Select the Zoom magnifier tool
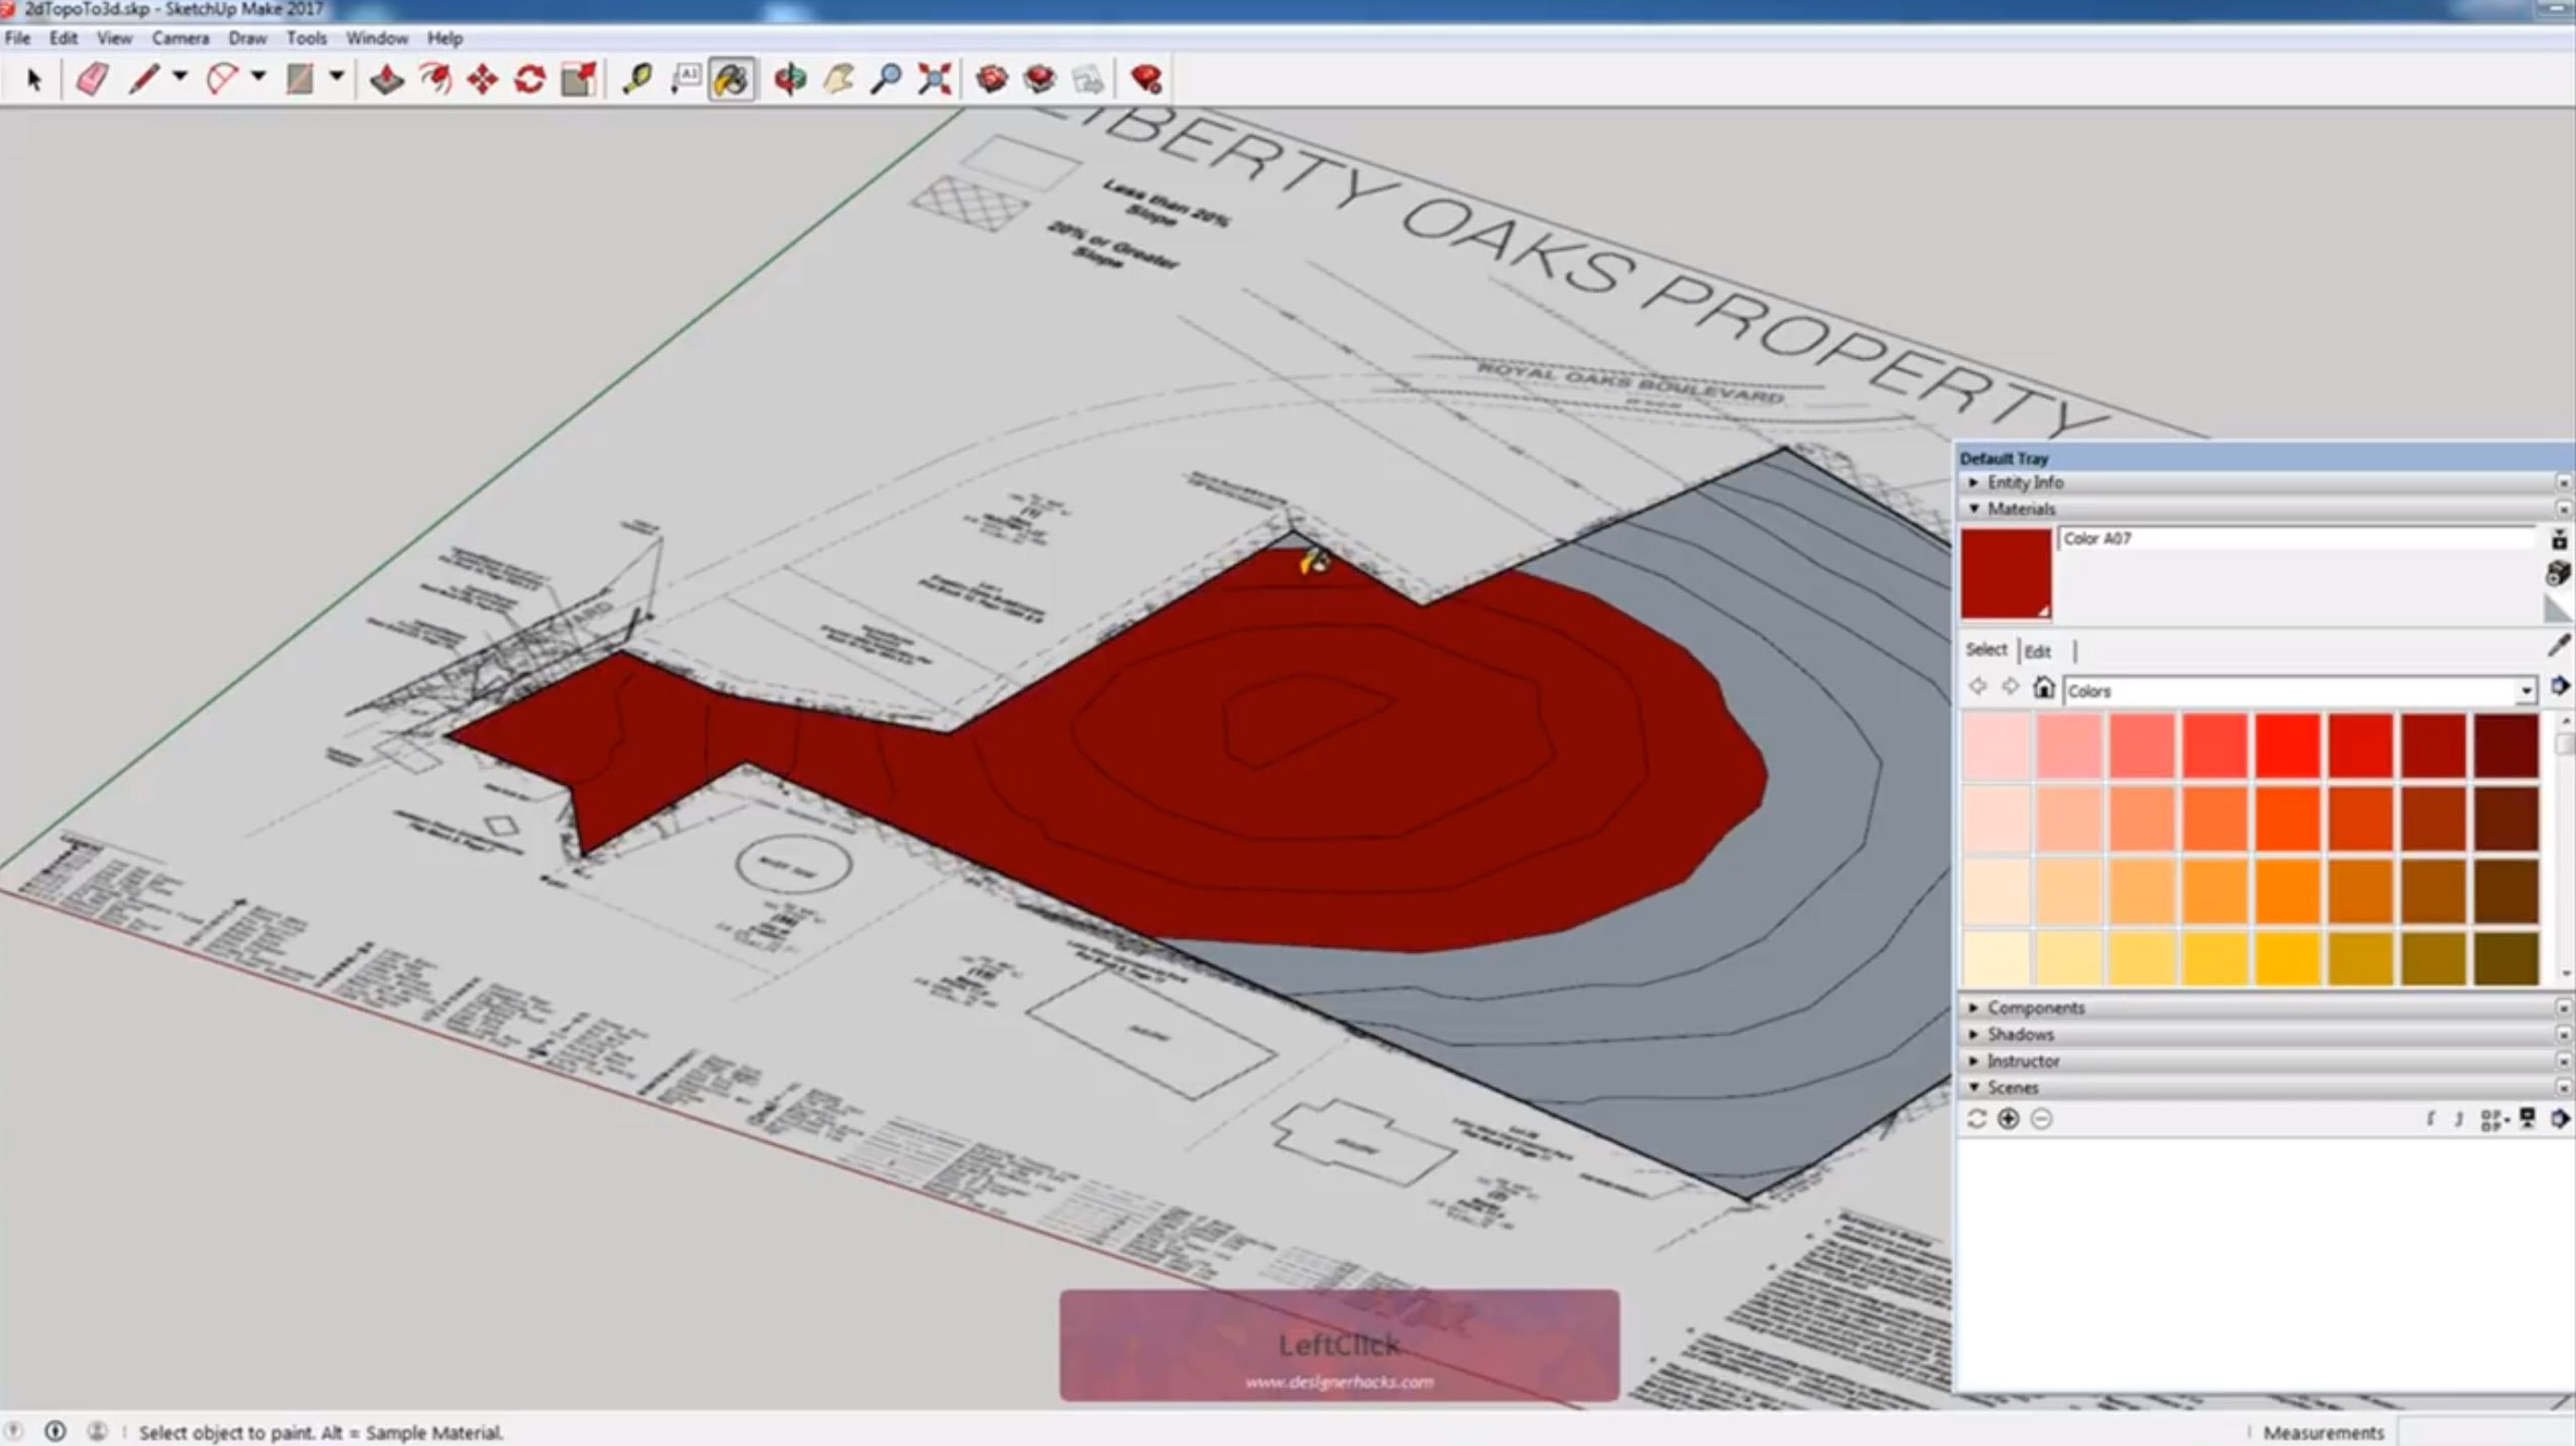Image resolution: width=2576 pixels, height=1446 pixels. pyautogui.click(x=886, y=79)
